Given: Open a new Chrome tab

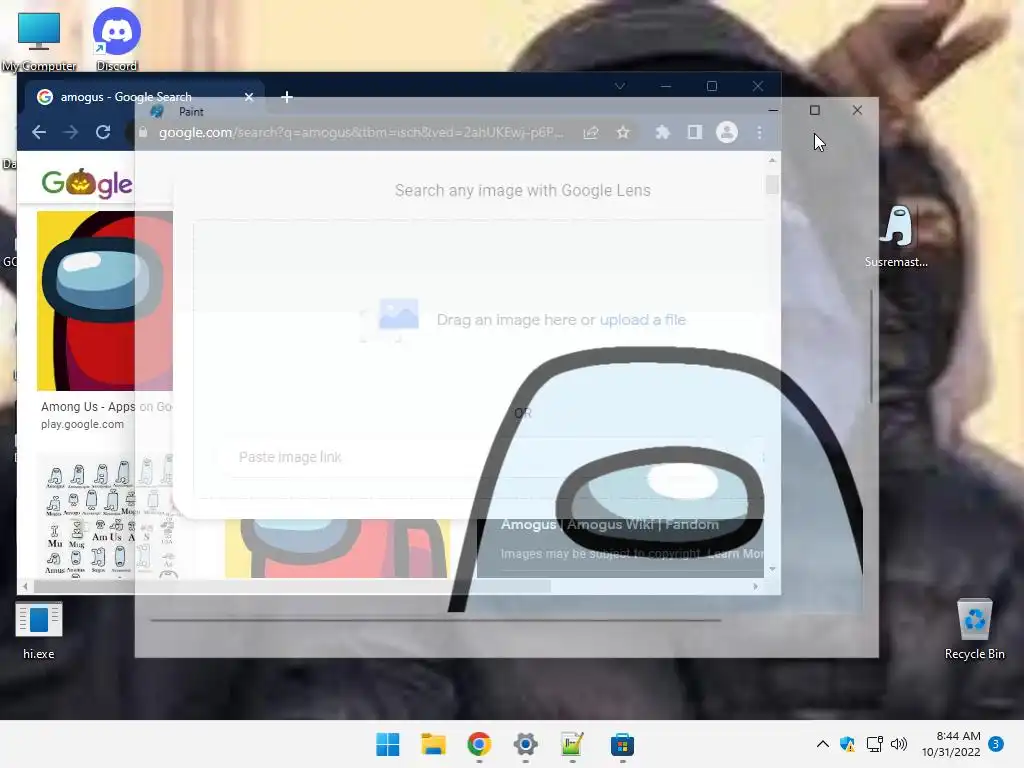Looking at the screenshot, I should (x=287, y=97).
